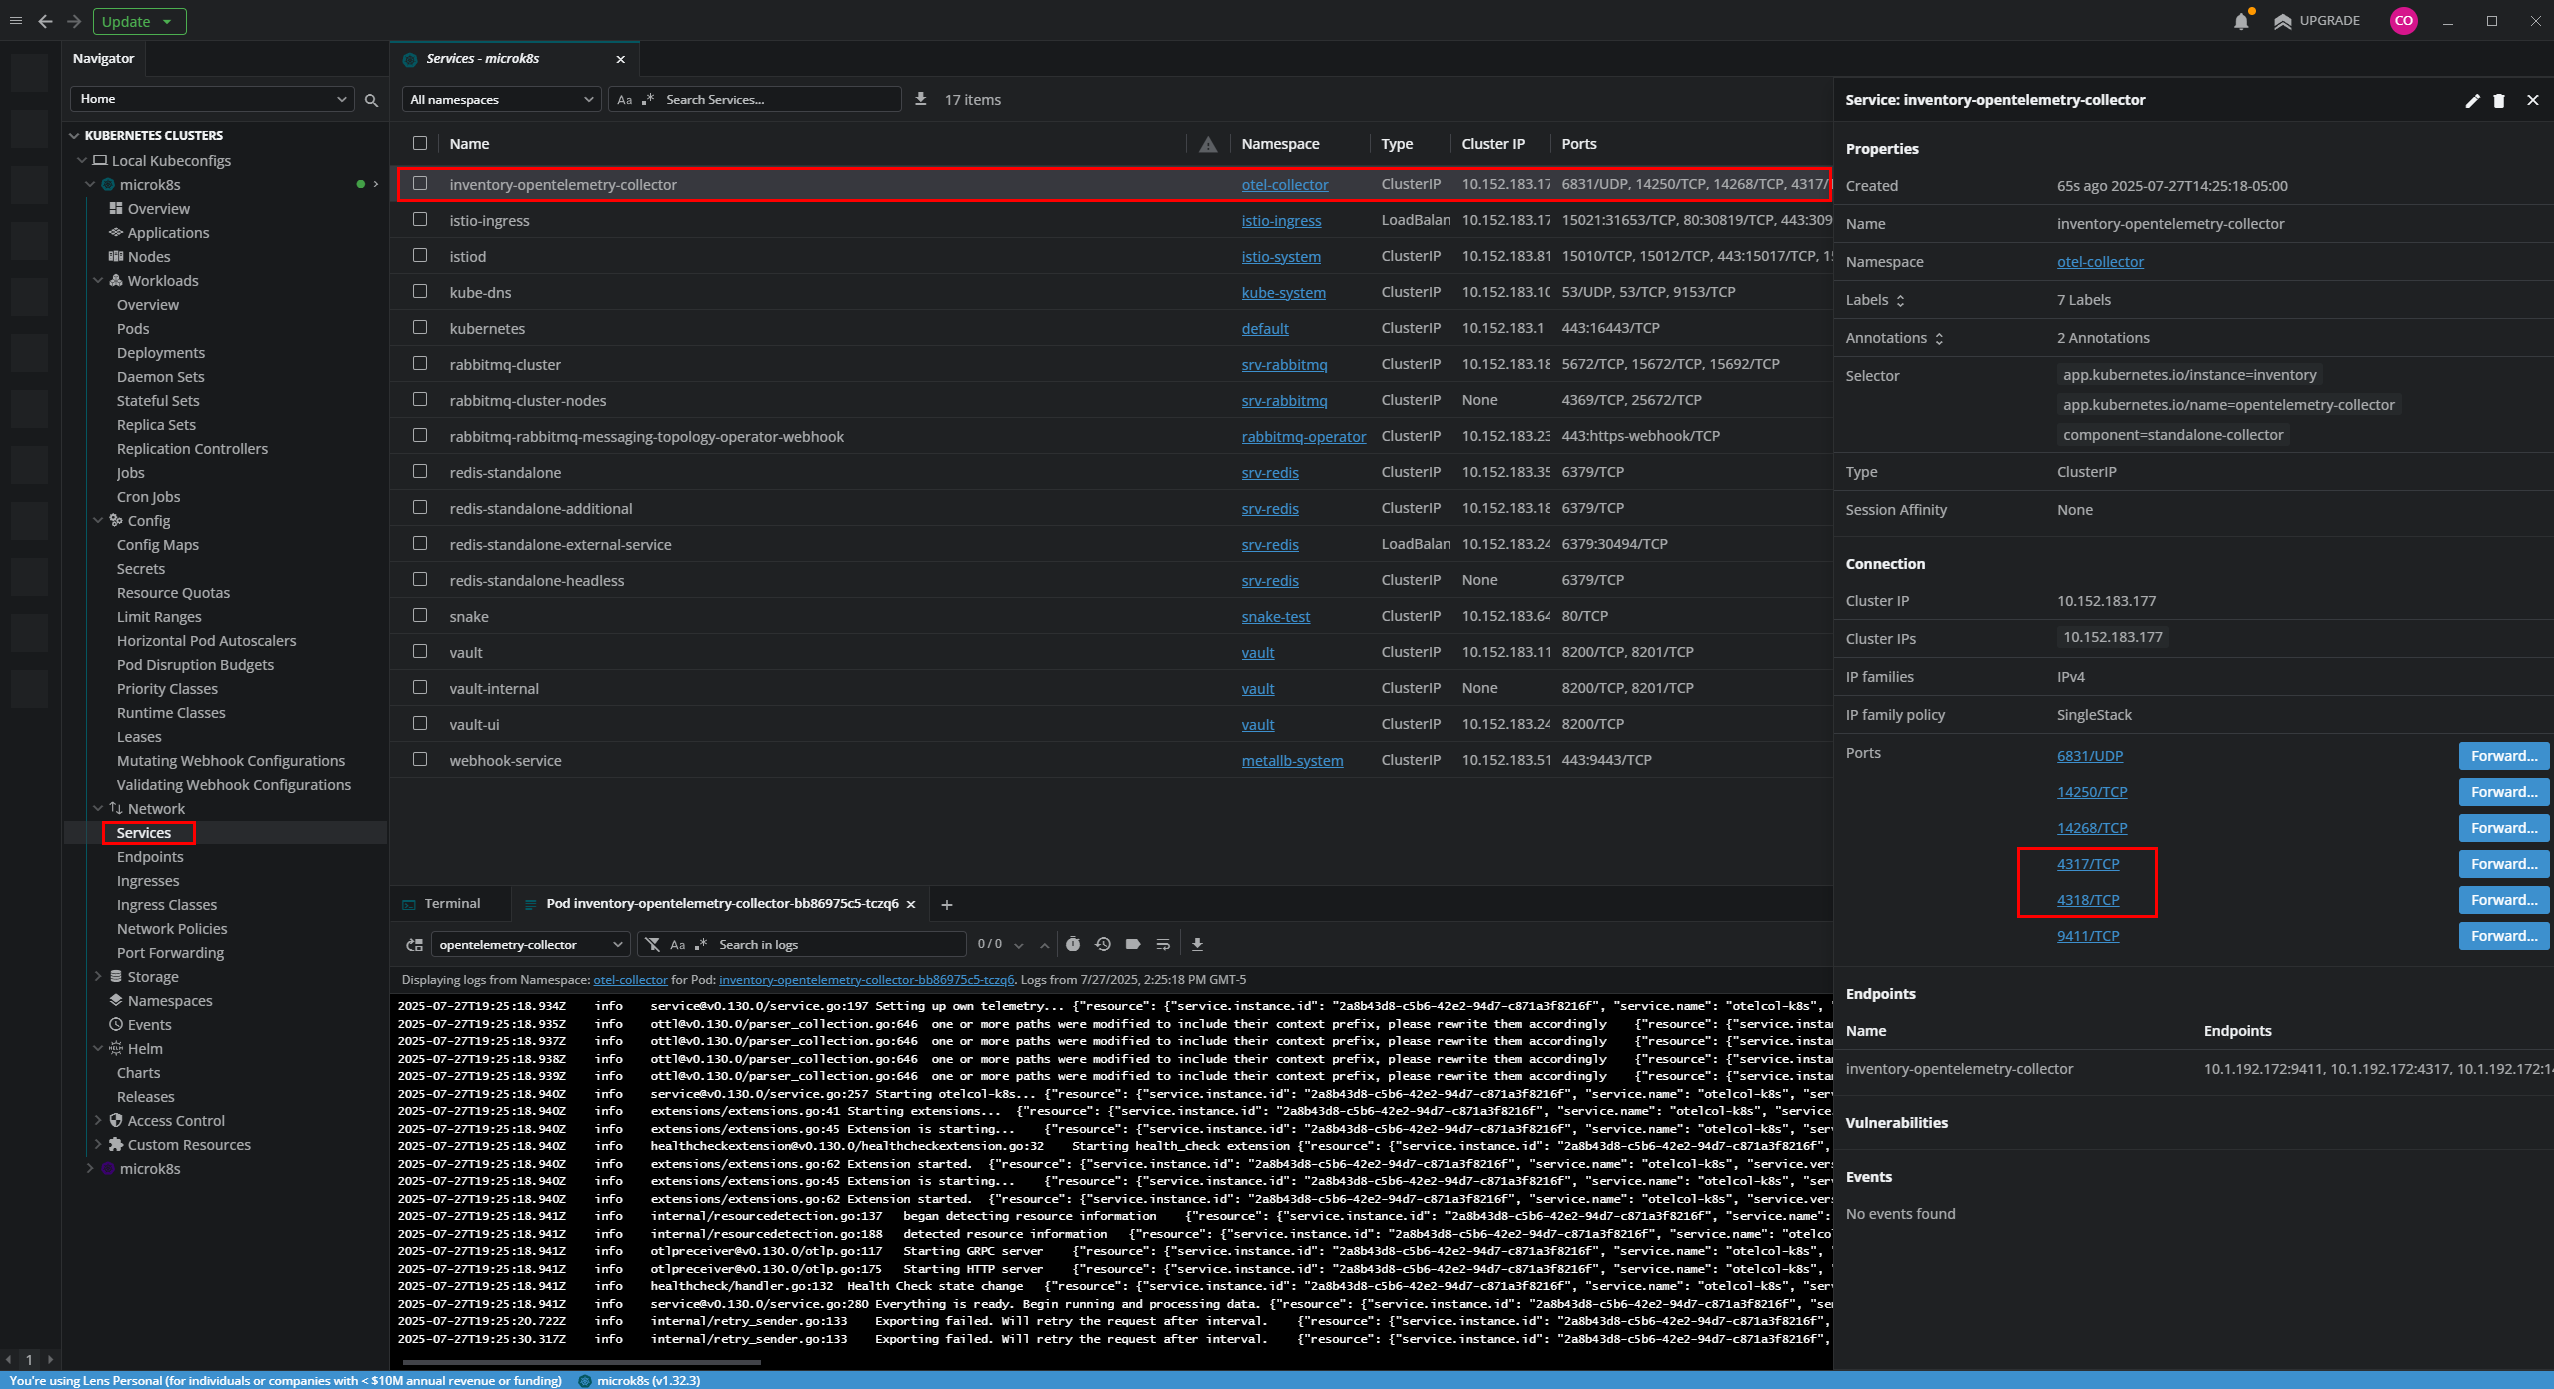The image size is (2554, 1389).
Task: Open Helm Releases in the navigator
Action: [x=145, y=1097]
